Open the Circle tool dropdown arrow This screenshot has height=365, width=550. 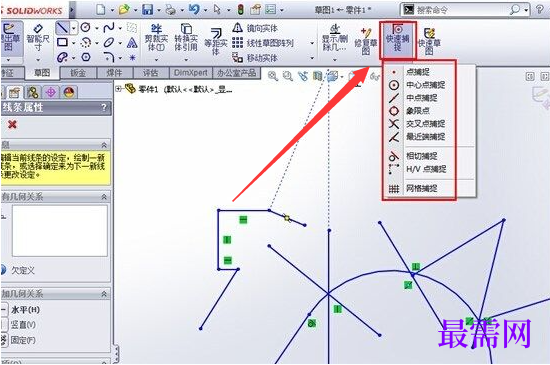96,28
